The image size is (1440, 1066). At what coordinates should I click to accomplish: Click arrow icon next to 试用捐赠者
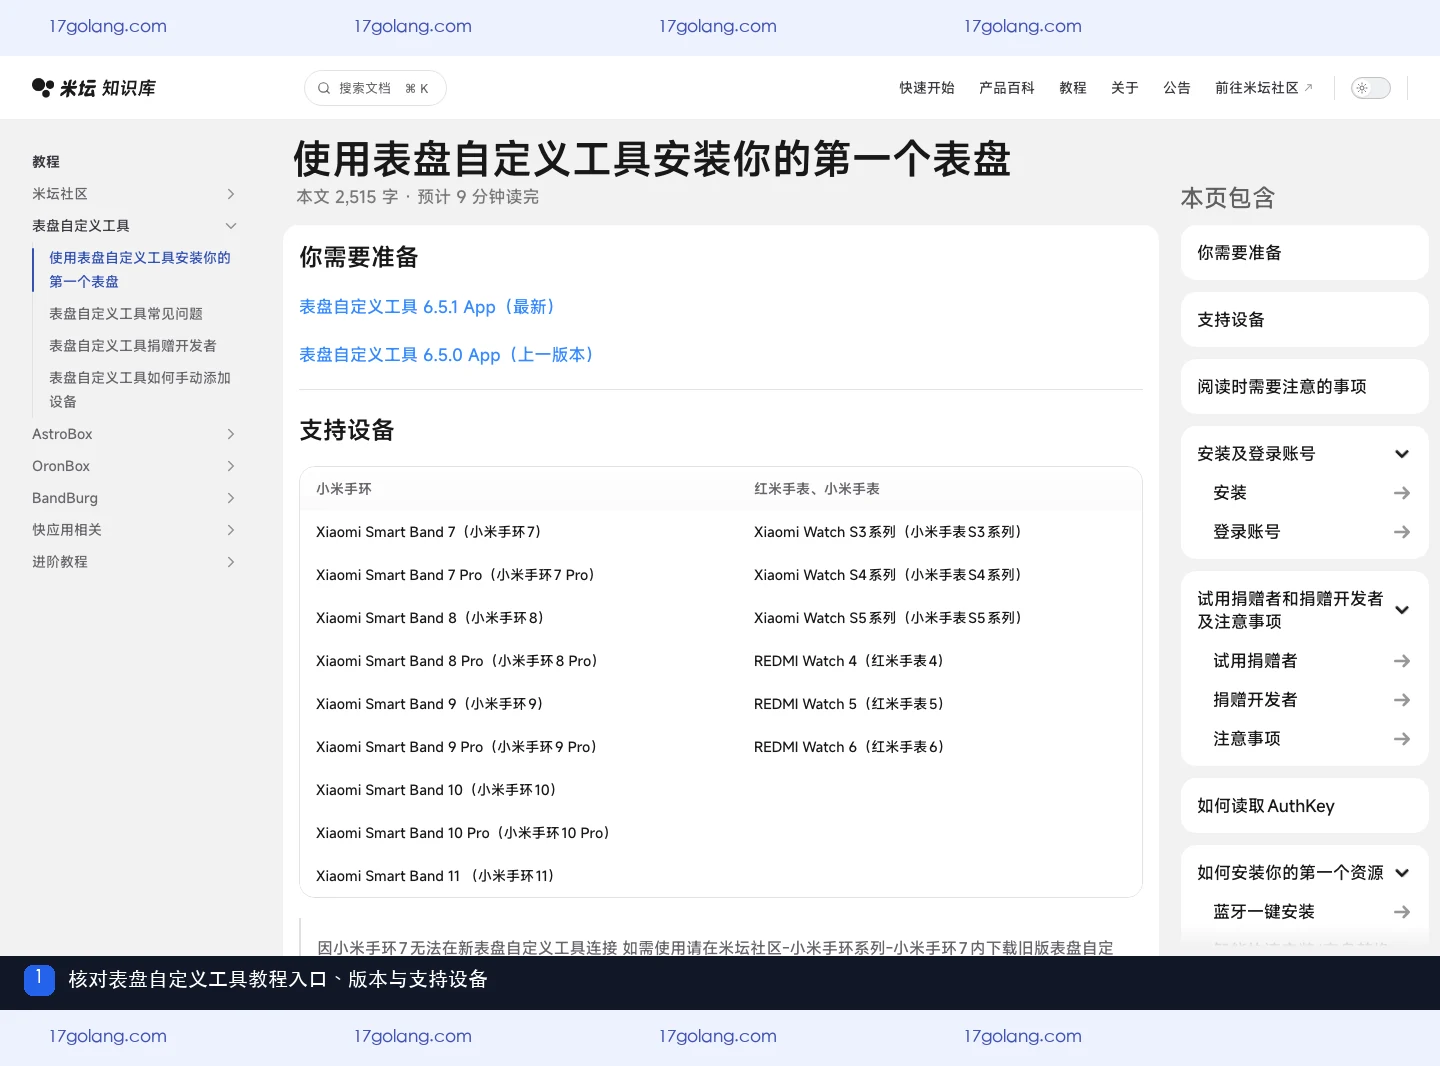1402,661
